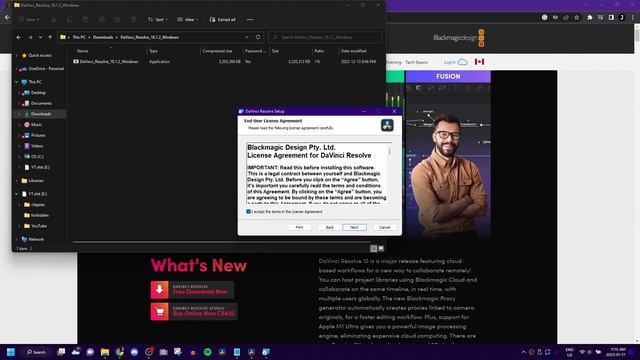Click the Rename icon in Explorer toolbar
This screenshot has width=640, height=360.
point(102,20)
